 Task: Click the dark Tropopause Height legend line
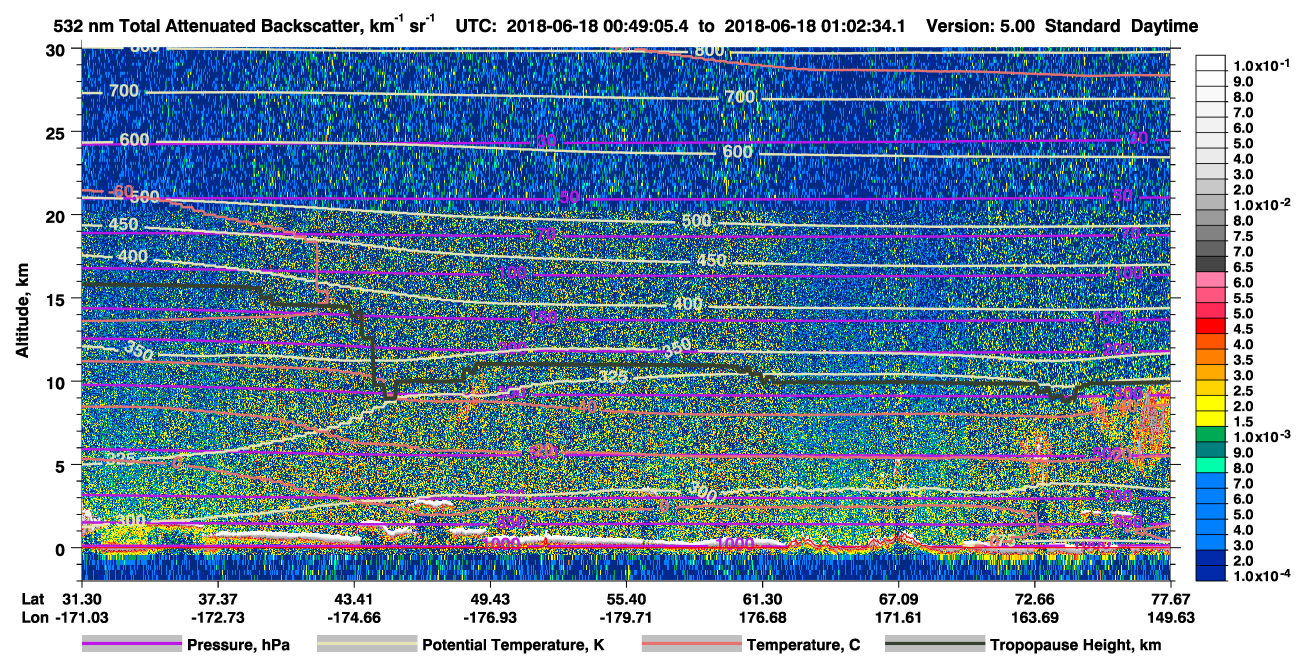935,645
